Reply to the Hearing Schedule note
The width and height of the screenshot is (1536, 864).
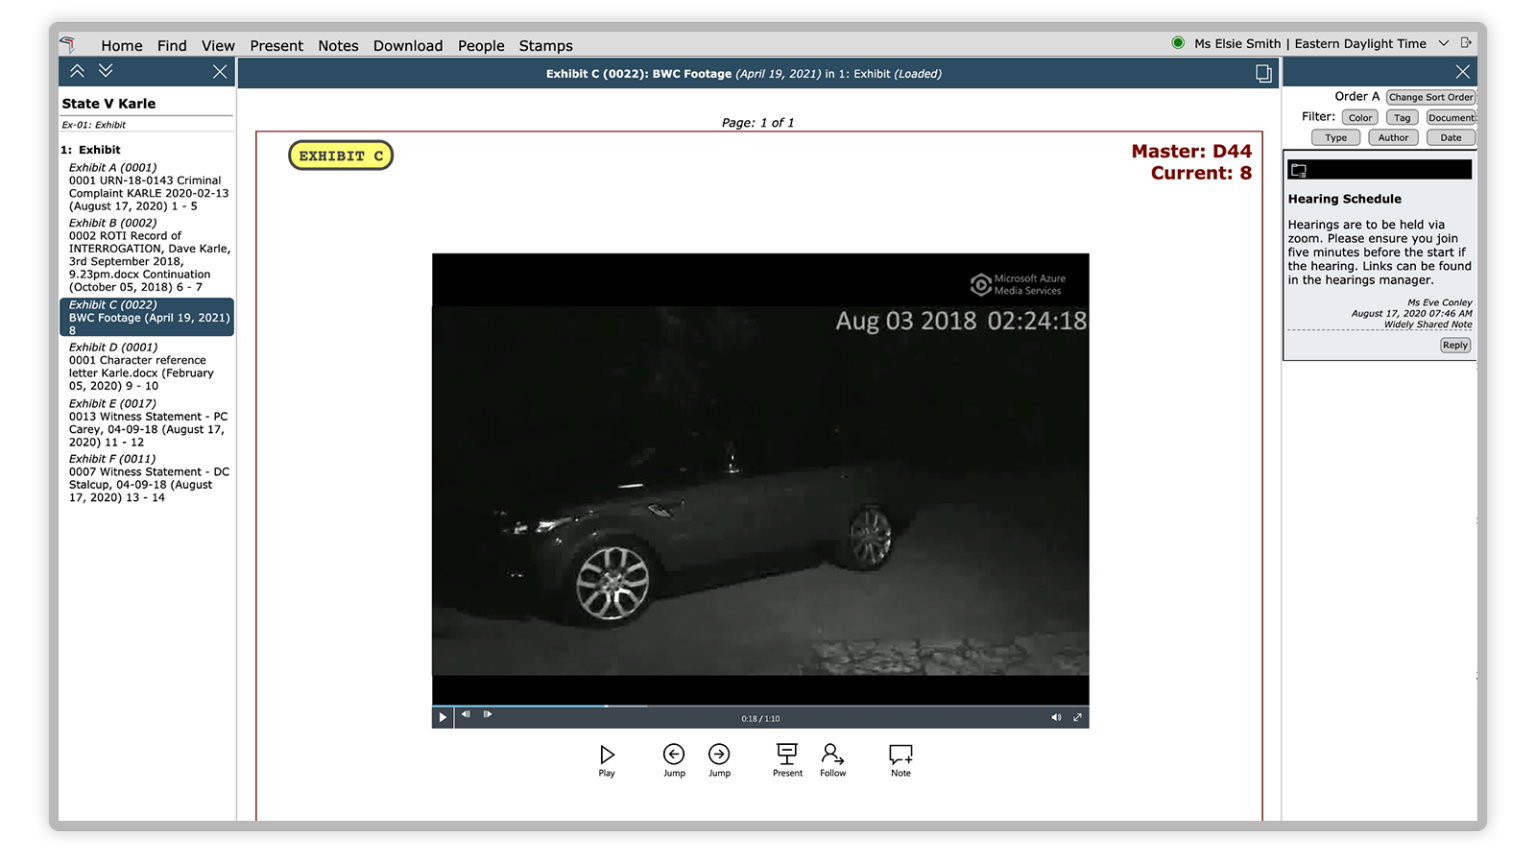point(1454,345)
